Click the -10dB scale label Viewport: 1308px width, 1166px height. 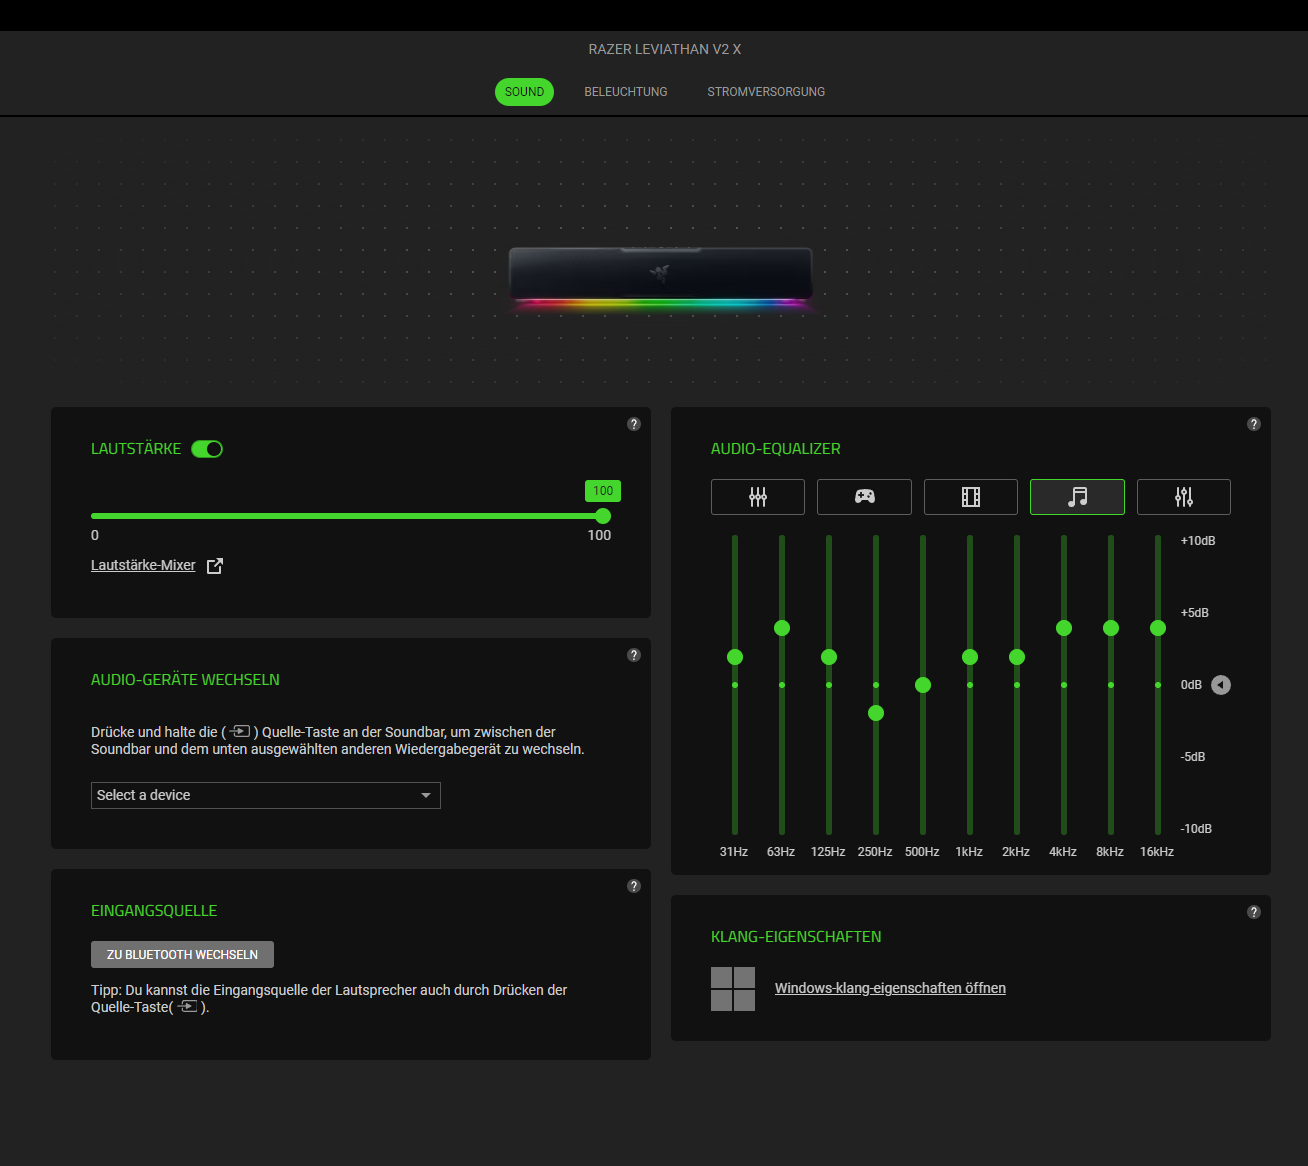point(1196,829)
